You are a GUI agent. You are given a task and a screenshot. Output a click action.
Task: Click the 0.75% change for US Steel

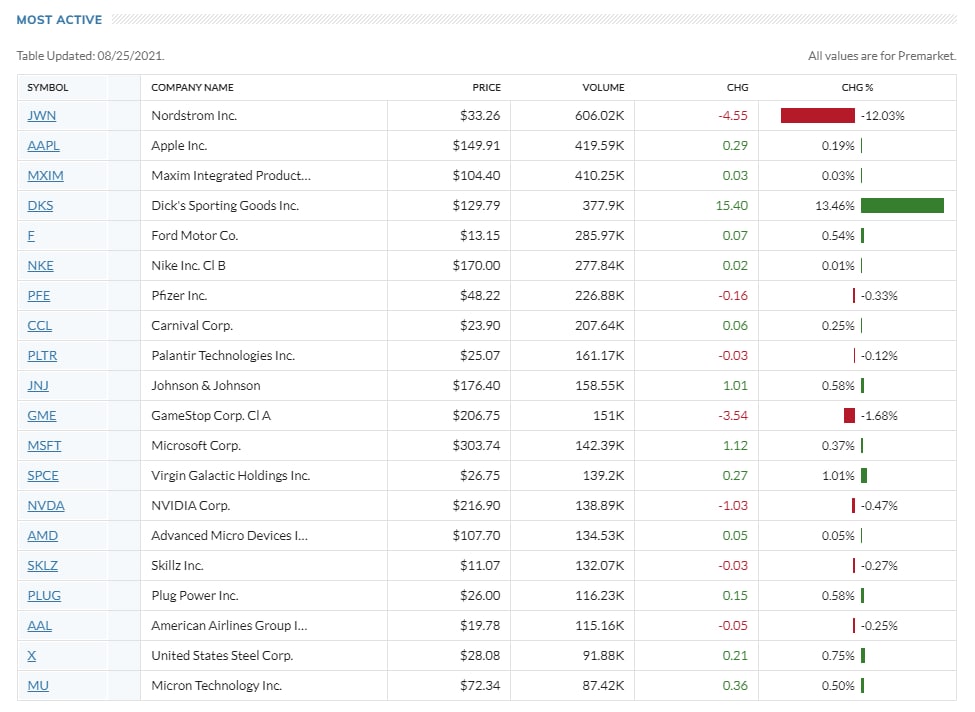pyautogui.click(x=838, y=655)
